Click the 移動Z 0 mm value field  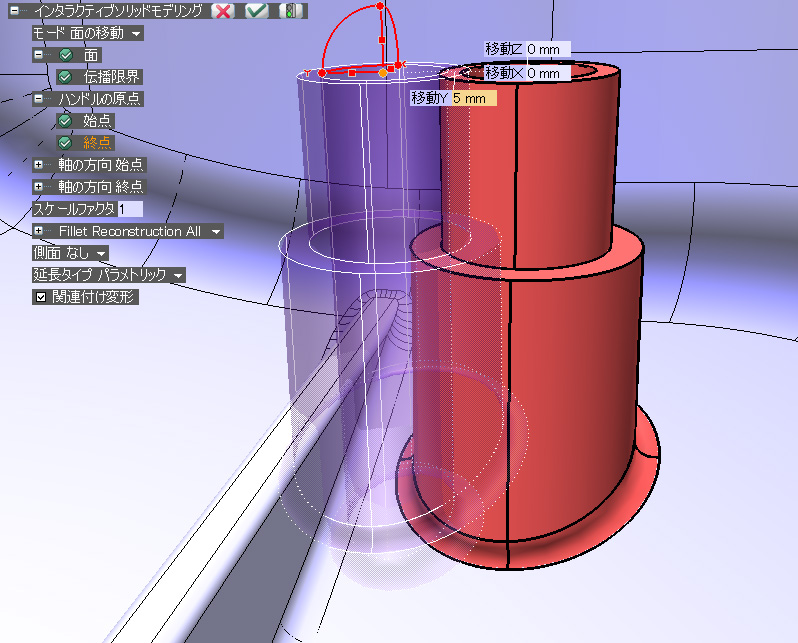[547, 49]
